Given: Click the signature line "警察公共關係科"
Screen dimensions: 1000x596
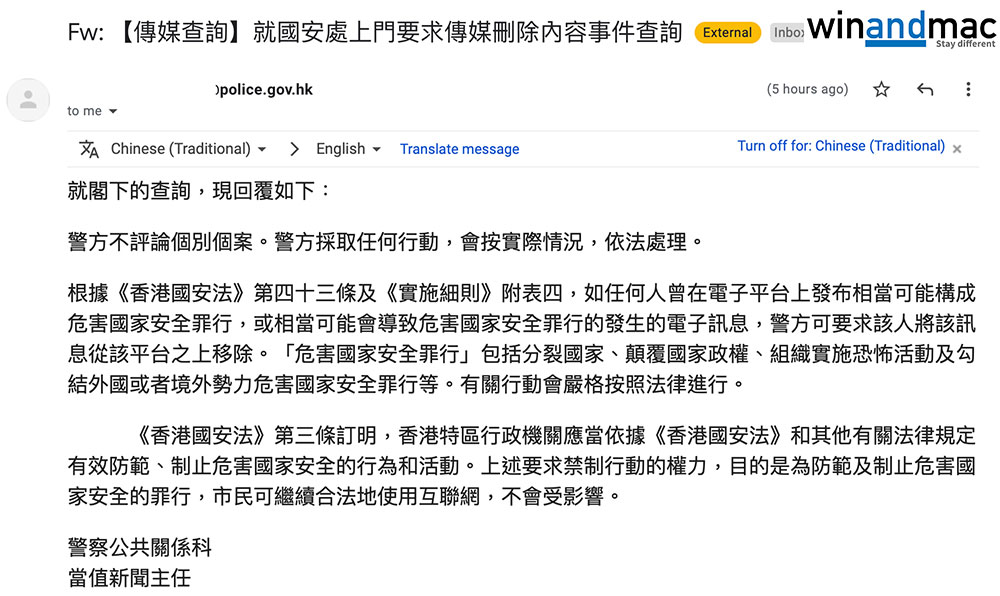Looking at the screenshot, I should [139, 548].
